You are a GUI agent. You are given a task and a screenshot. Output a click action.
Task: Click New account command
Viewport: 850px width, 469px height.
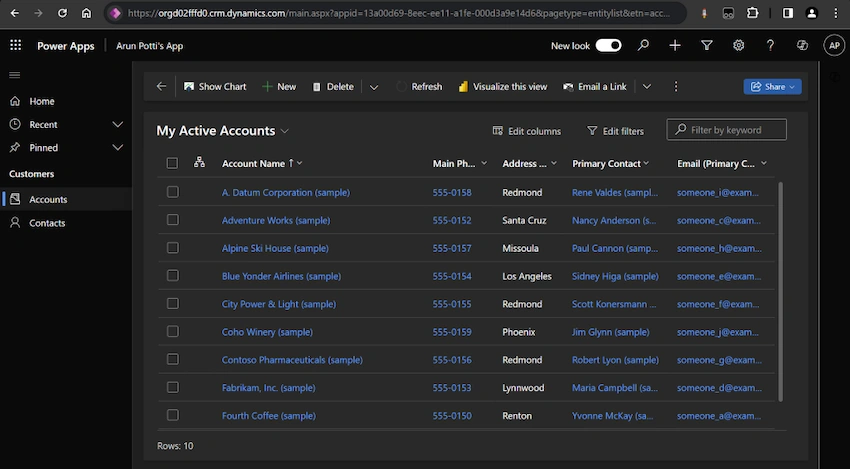[279, 87]
